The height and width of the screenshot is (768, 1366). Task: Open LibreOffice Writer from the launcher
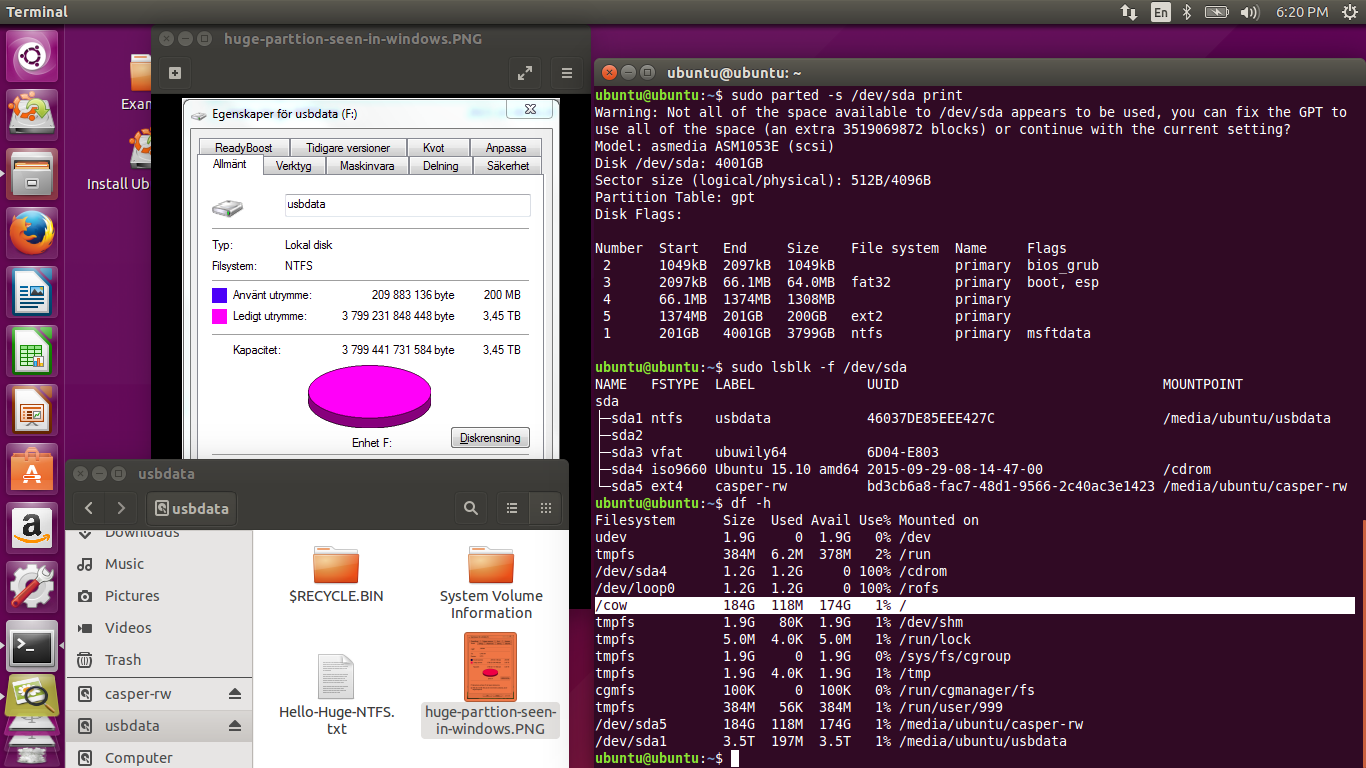[33, 292]
